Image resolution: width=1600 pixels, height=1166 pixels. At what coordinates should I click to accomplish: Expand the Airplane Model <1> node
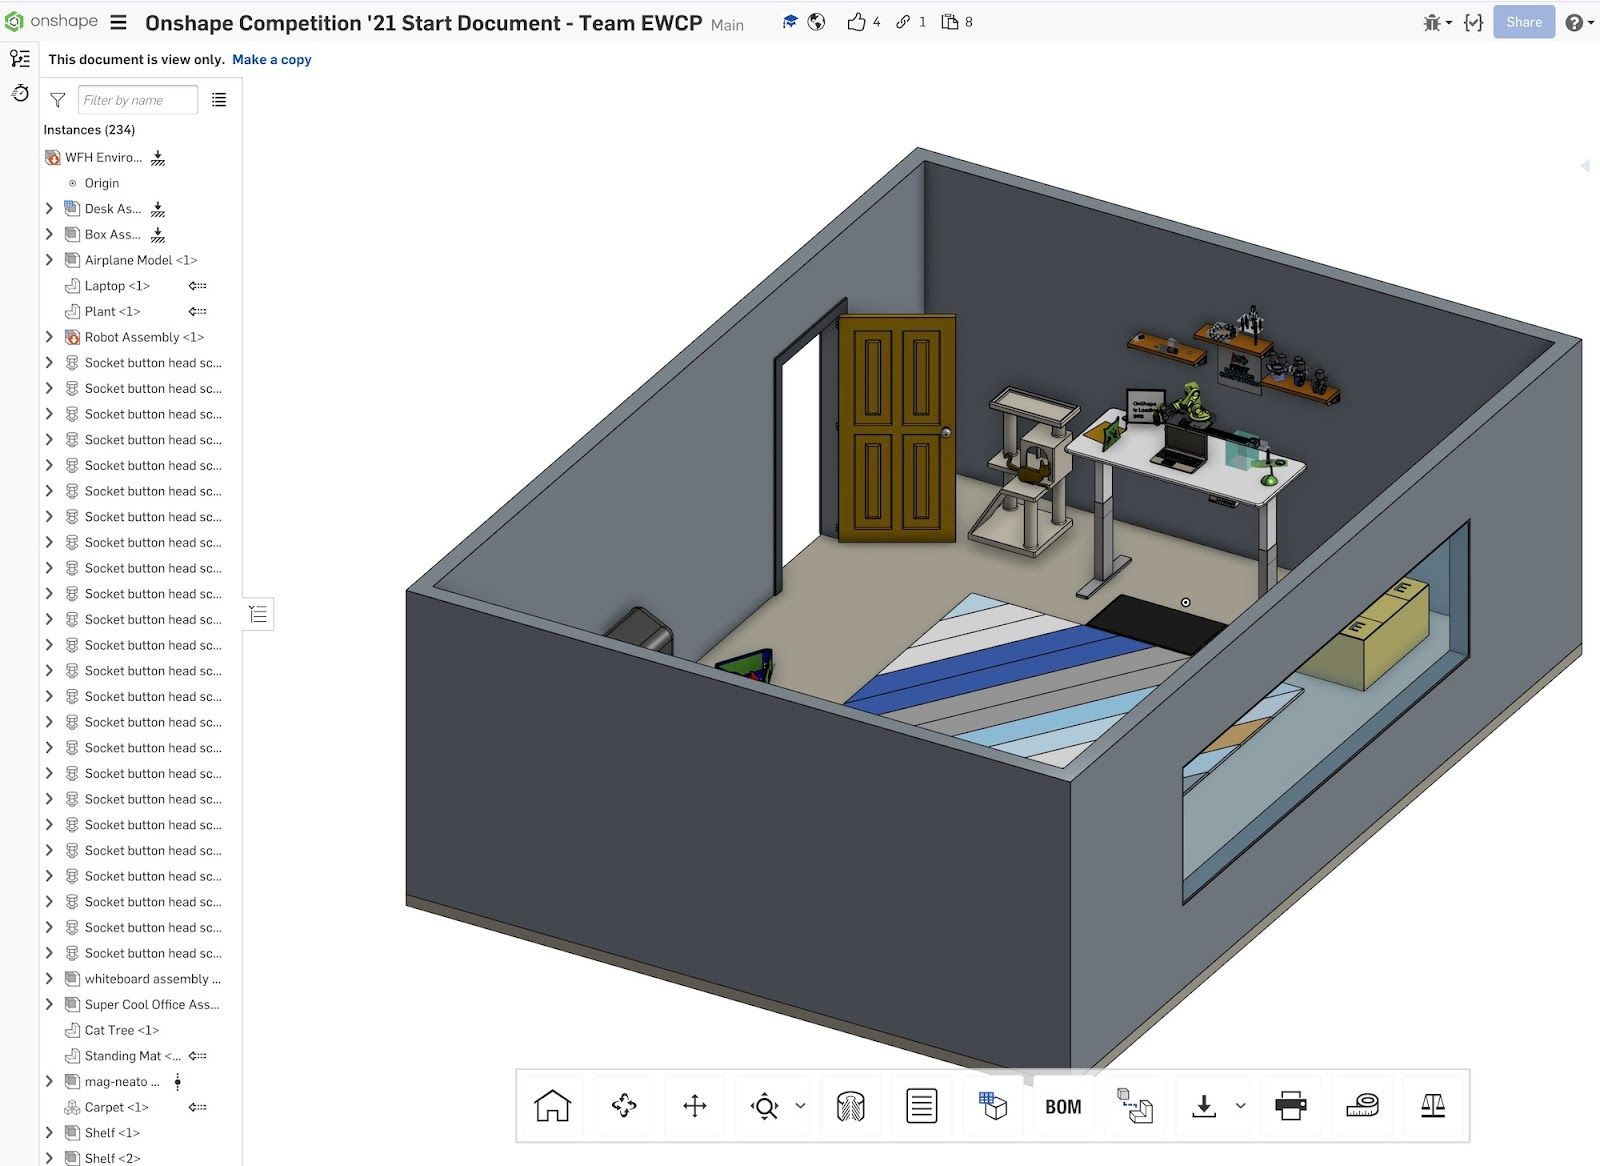click(49, 260)
